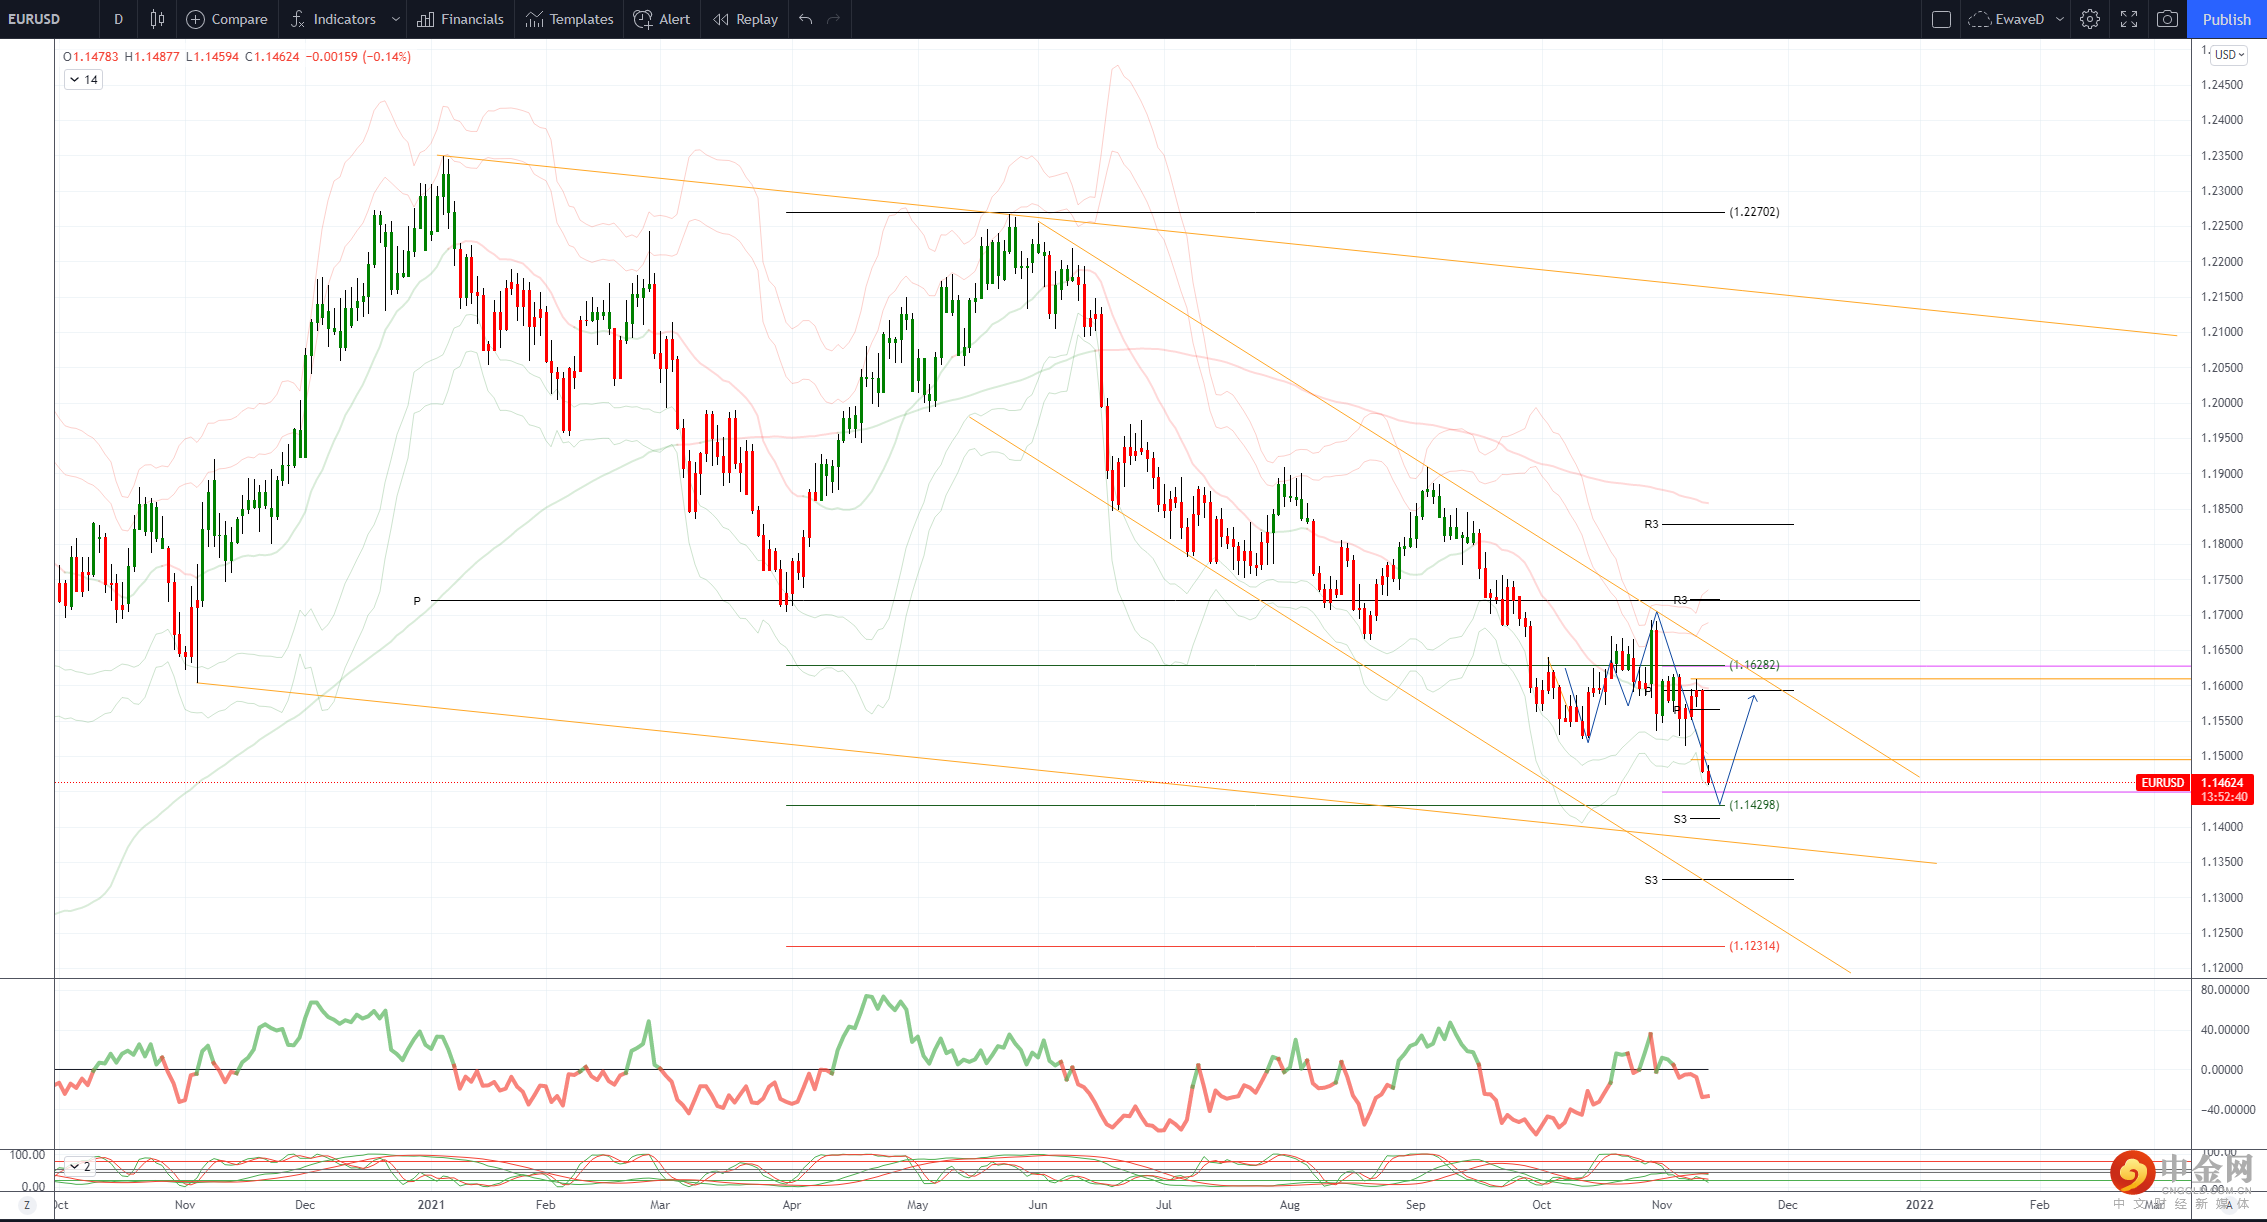Undo the last chart action
This screenshot has width=2267, height=1222.
806,19
